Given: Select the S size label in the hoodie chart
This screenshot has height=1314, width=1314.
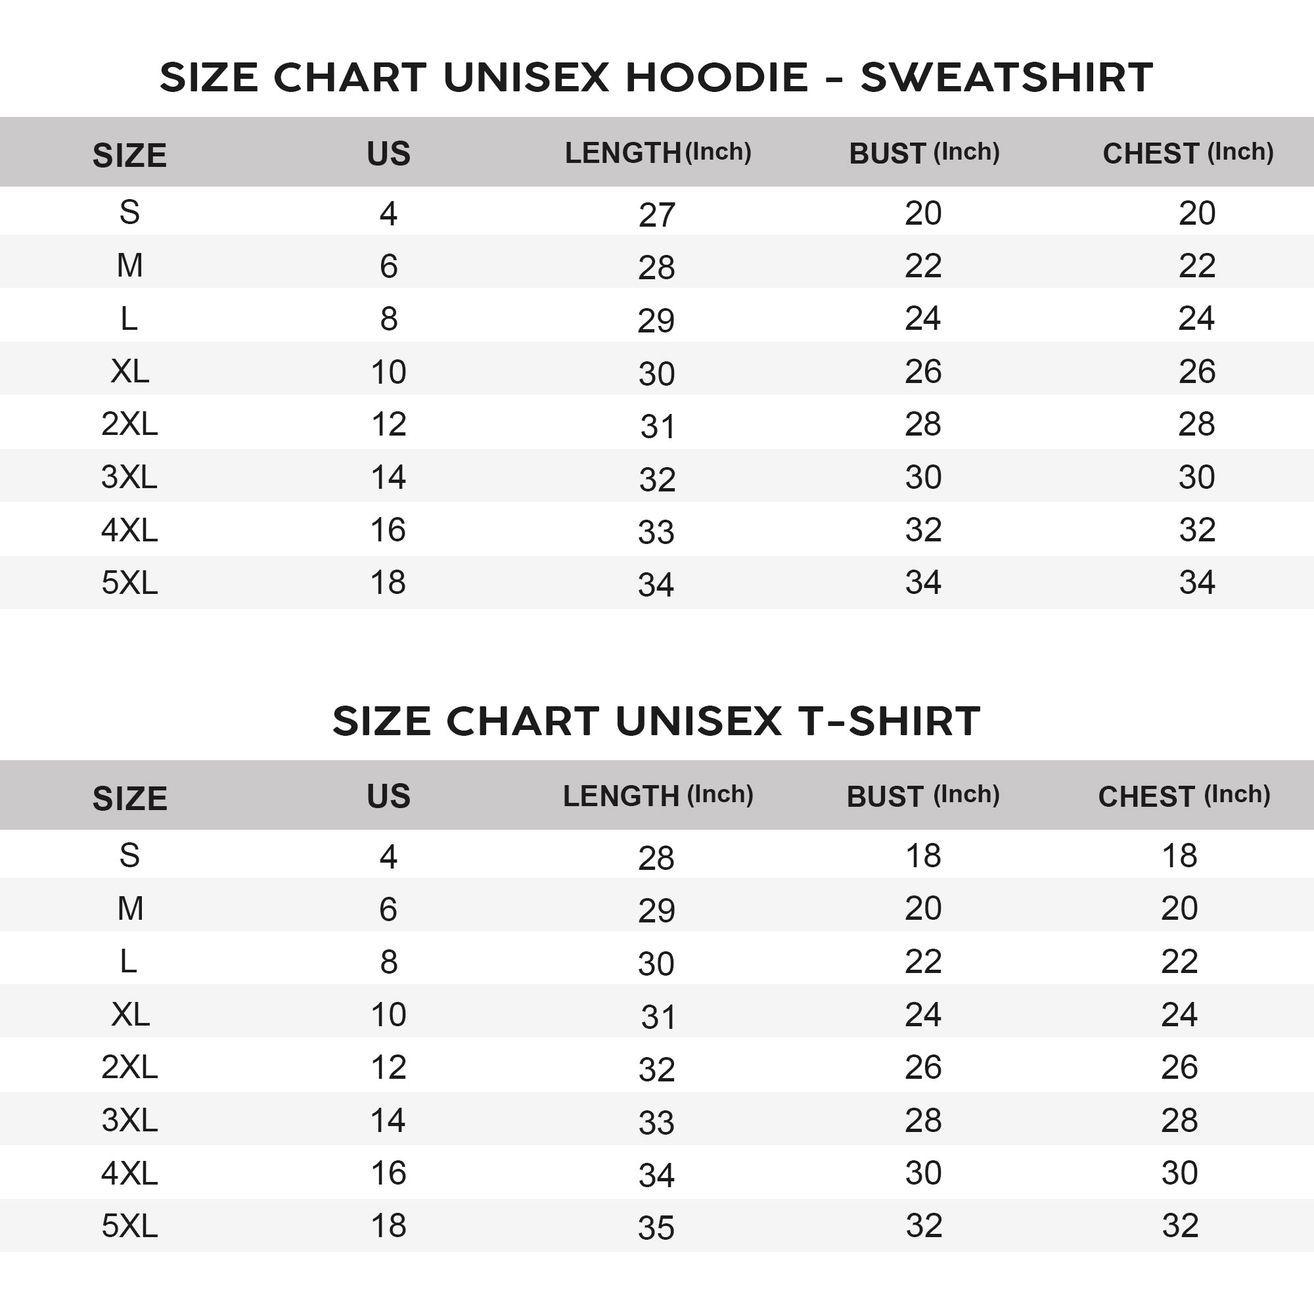Looking at the screenshot, I should tap(129, 212).
